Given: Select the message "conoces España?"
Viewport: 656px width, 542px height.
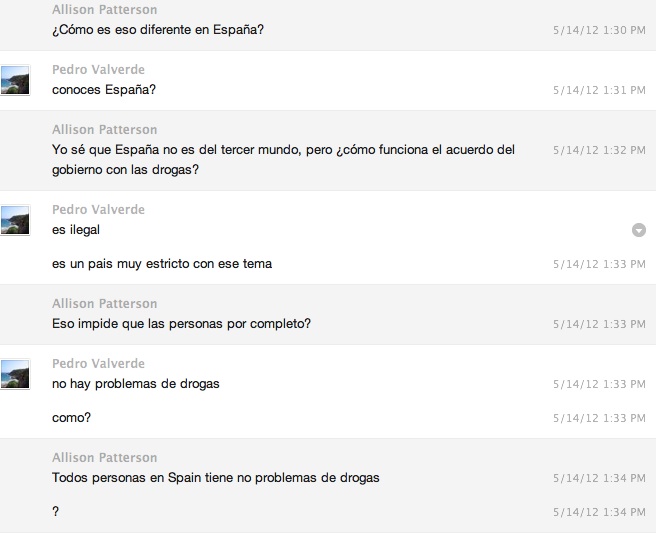Looking at the screenshot, I should [104, 90].
